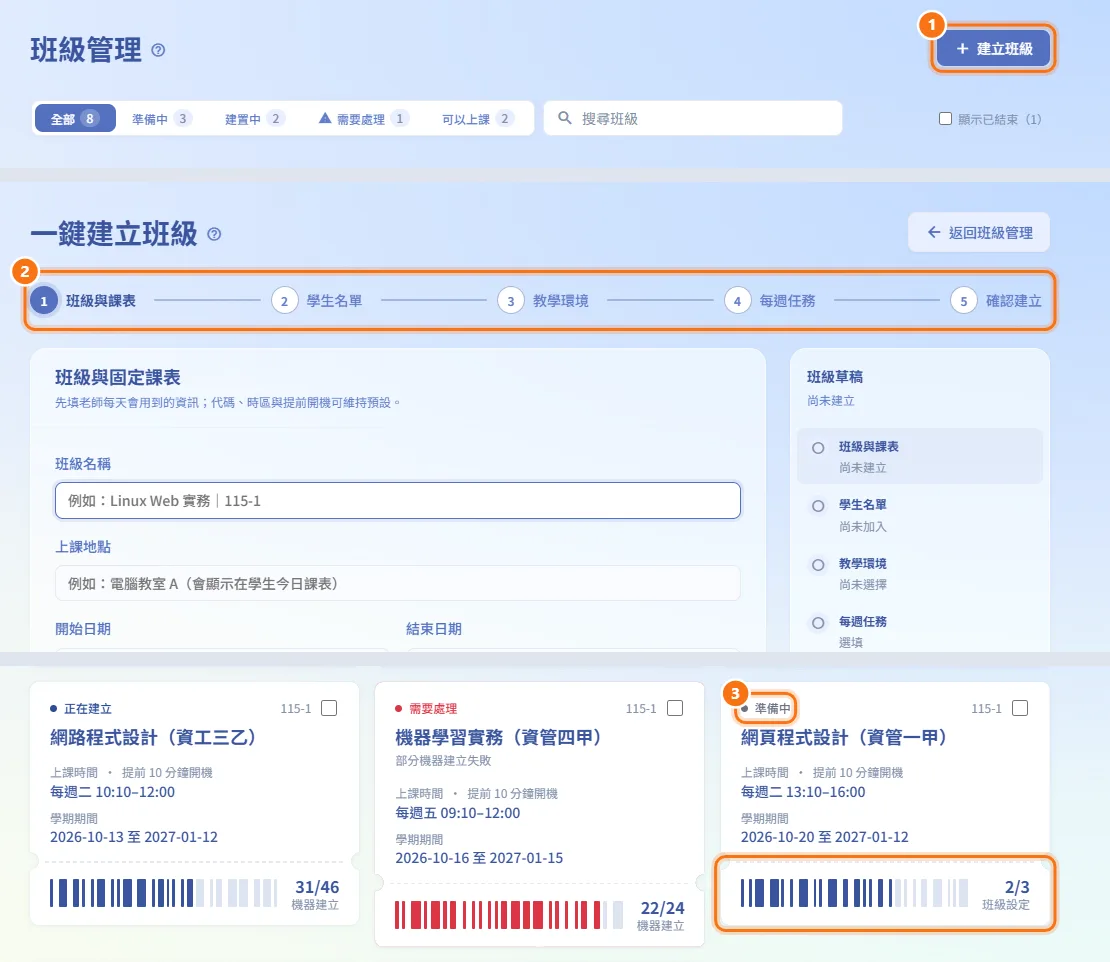1110x962 pixels.
Task: Check the 機器學習實務 class card checkbox
Action: coord(675,708)
